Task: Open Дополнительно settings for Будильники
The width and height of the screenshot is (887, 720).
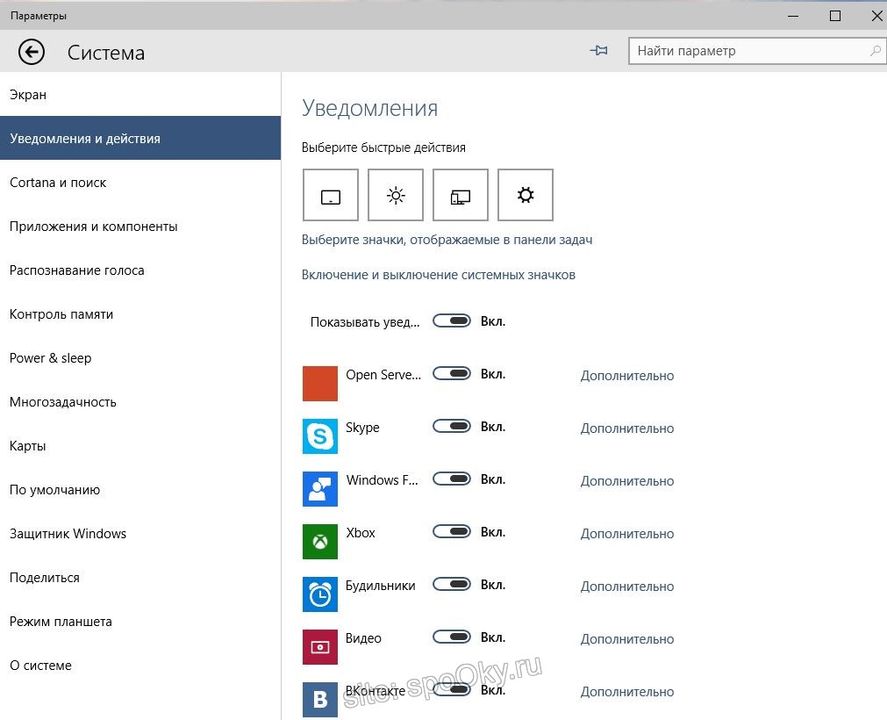Action: (627, 586)
